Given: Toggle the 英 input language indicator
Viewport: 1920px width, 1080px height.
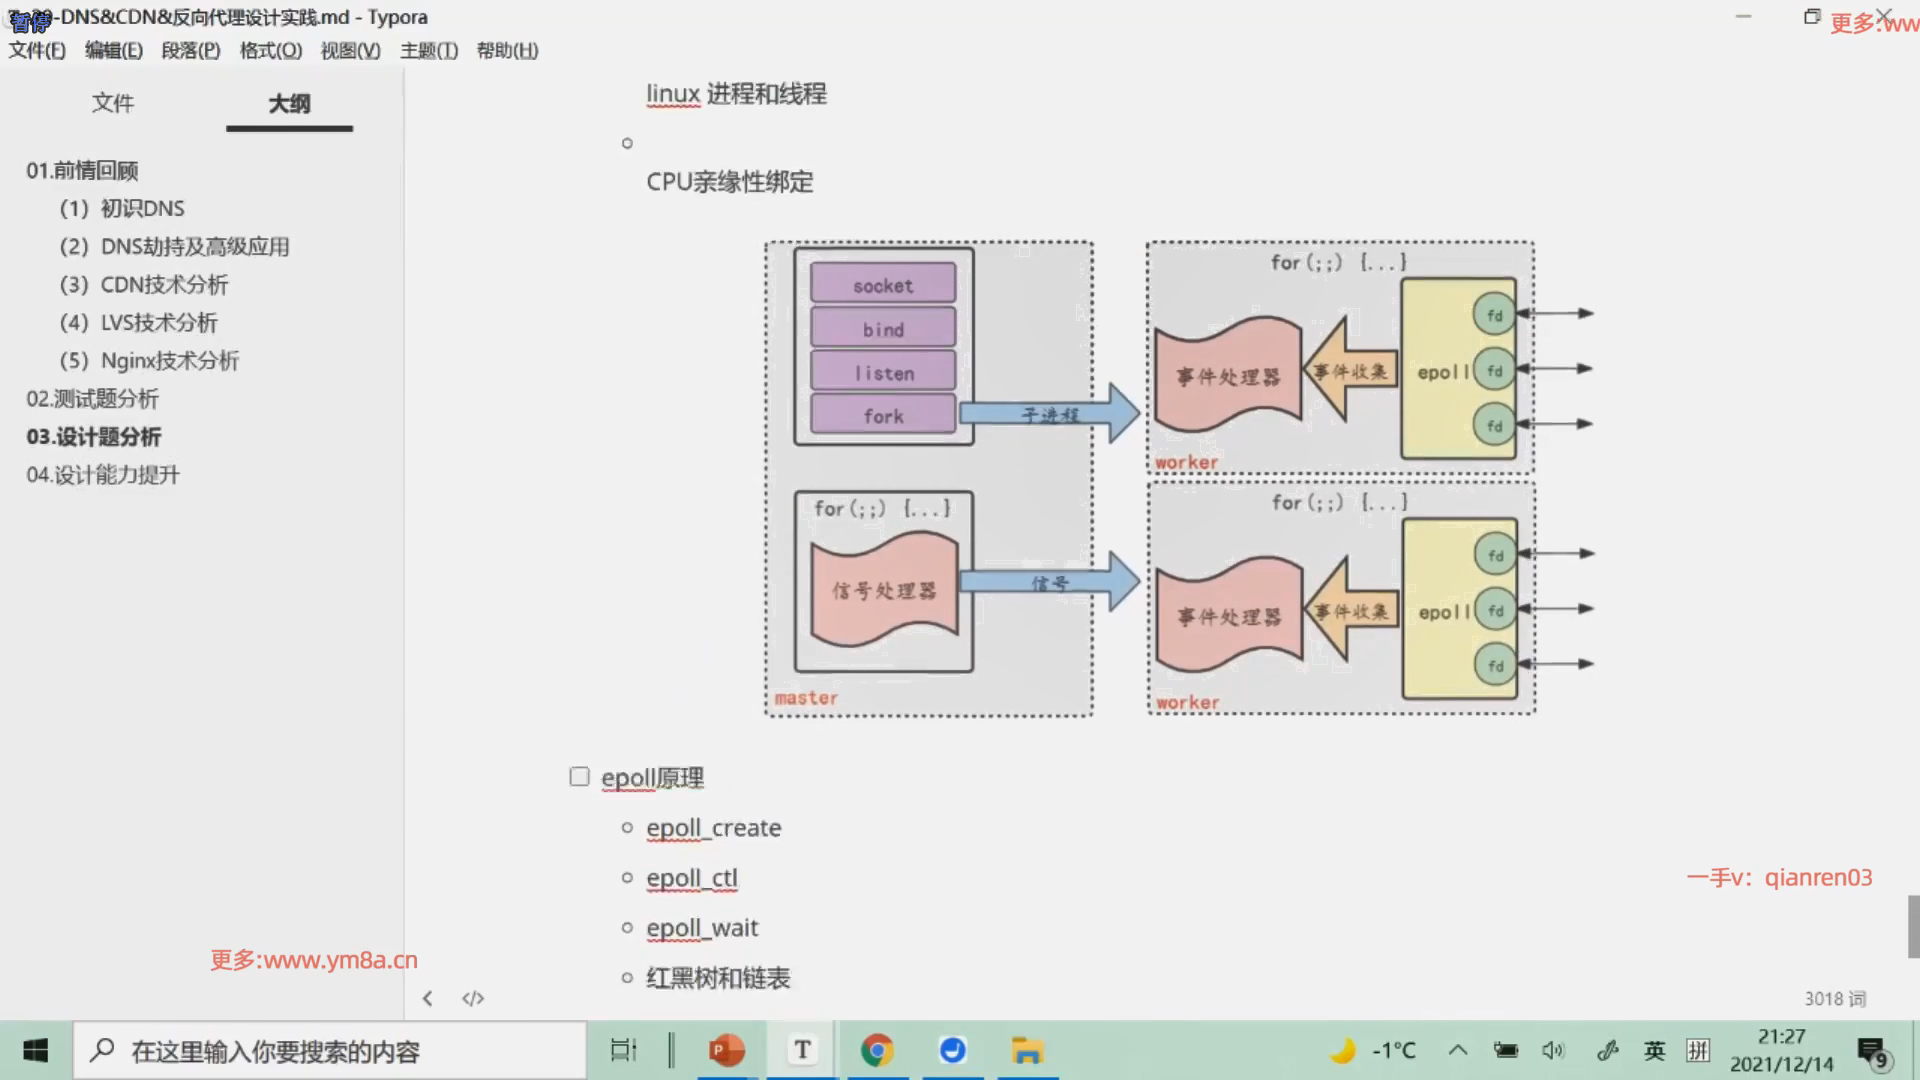Looking at the screenshot, I should tap(1655, 1050).
